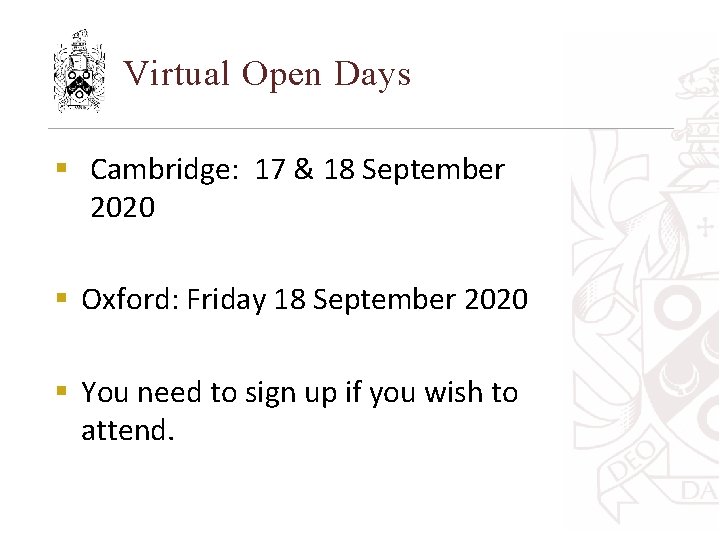
Task: Click the 'DA' lettering at the watermark's bottom
Action: pyautogui.click(x=698, y=491)
